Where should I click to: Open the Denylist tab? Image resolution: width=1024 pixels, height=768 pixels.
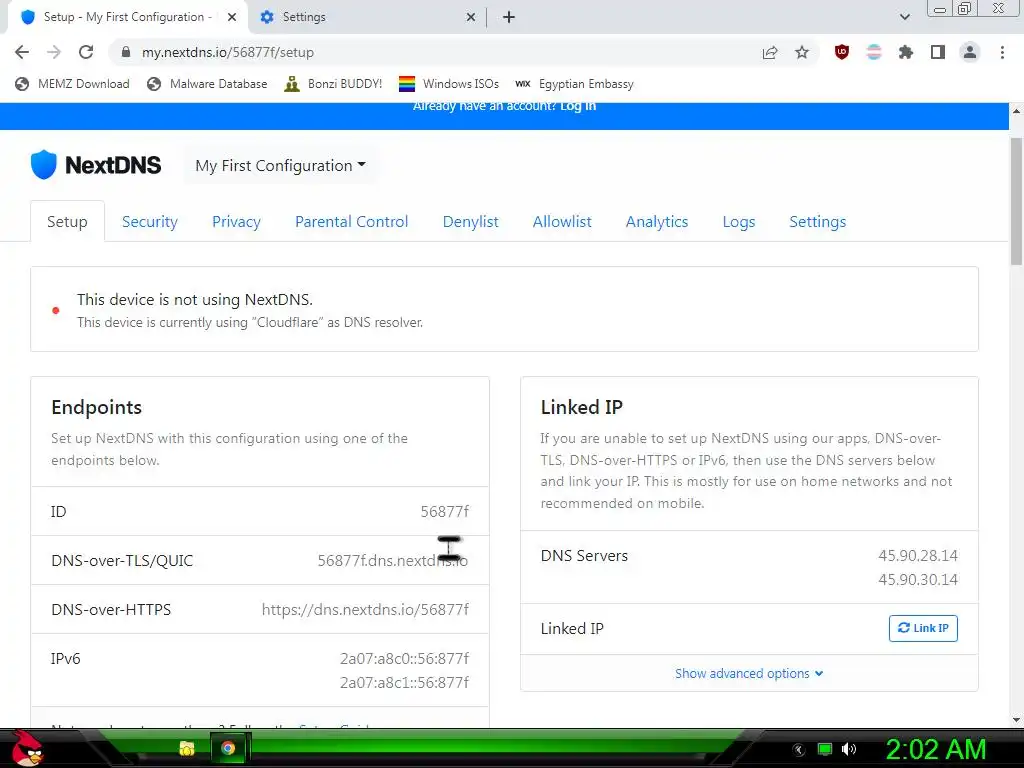470,221
